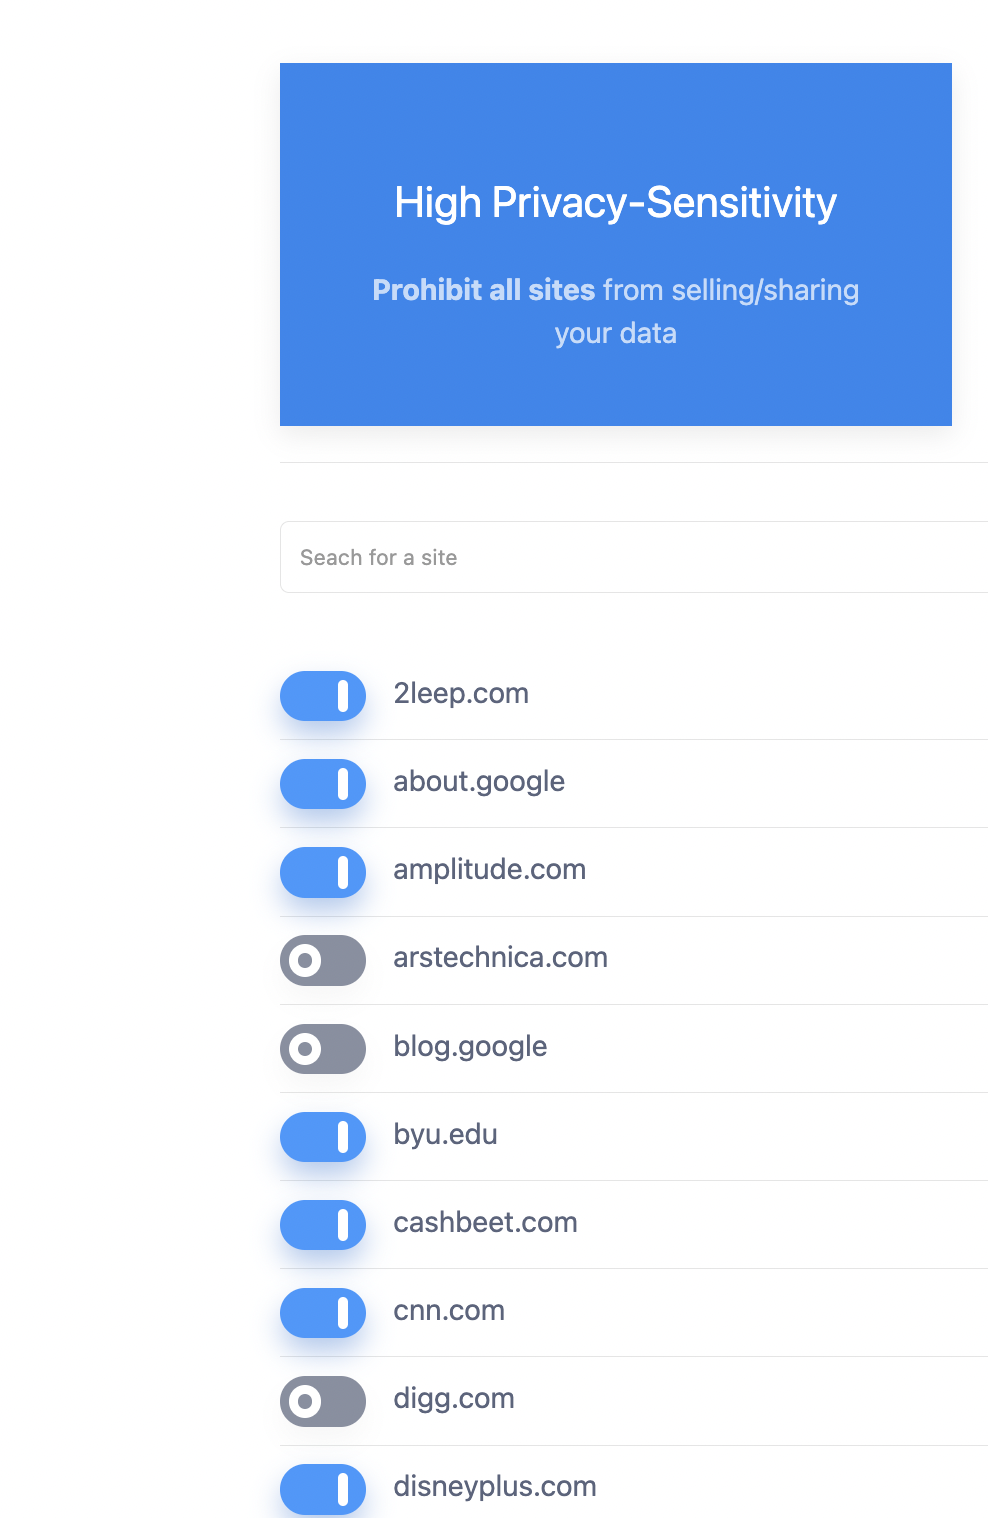Select the about.google site name

tap(479, 781)
